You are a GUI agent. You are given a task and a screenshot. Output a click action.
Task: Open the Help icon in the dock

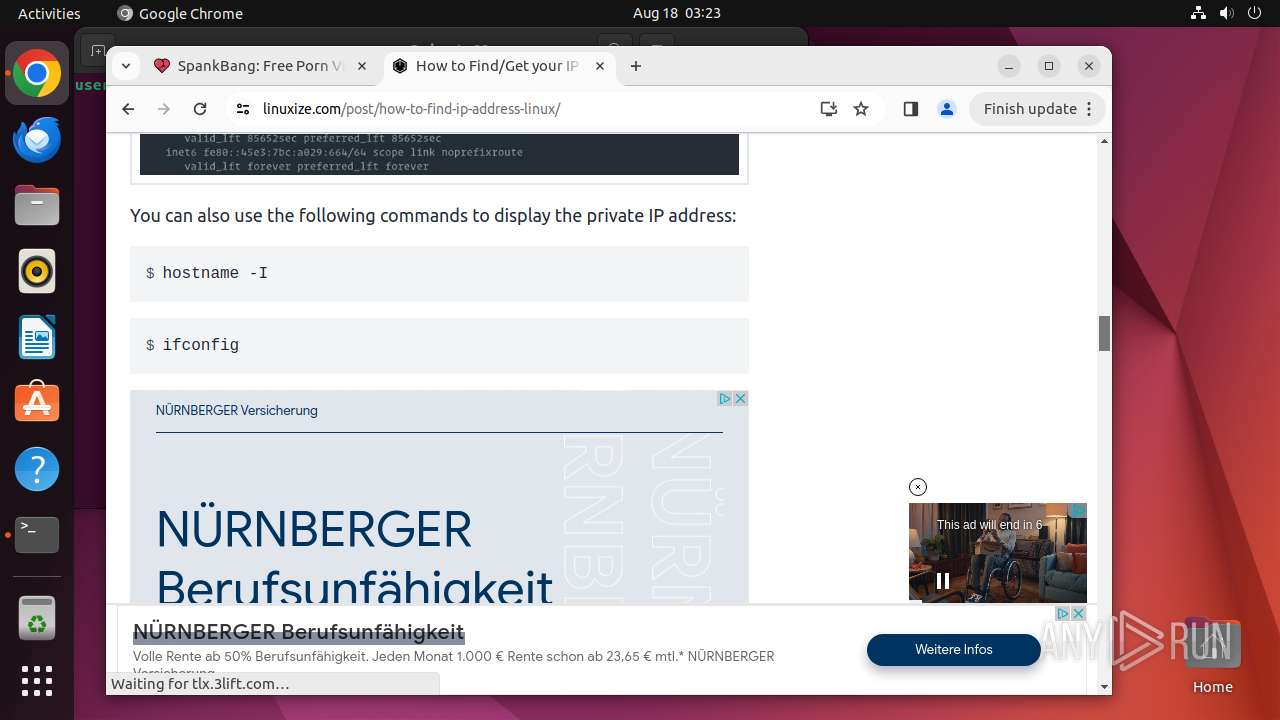[x=37, y=469]
